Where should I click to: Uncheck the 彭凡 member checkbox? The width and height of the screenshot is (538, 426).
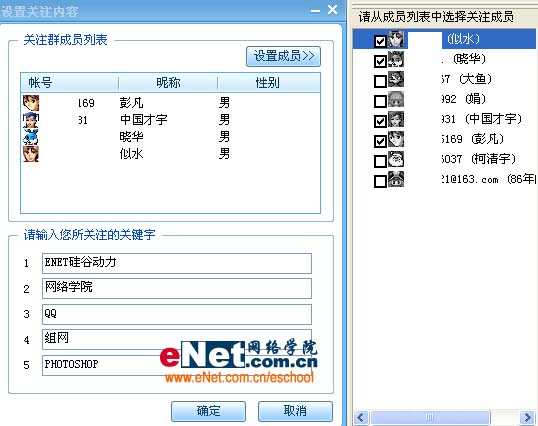pyautogui.click(x=380, y=141)
